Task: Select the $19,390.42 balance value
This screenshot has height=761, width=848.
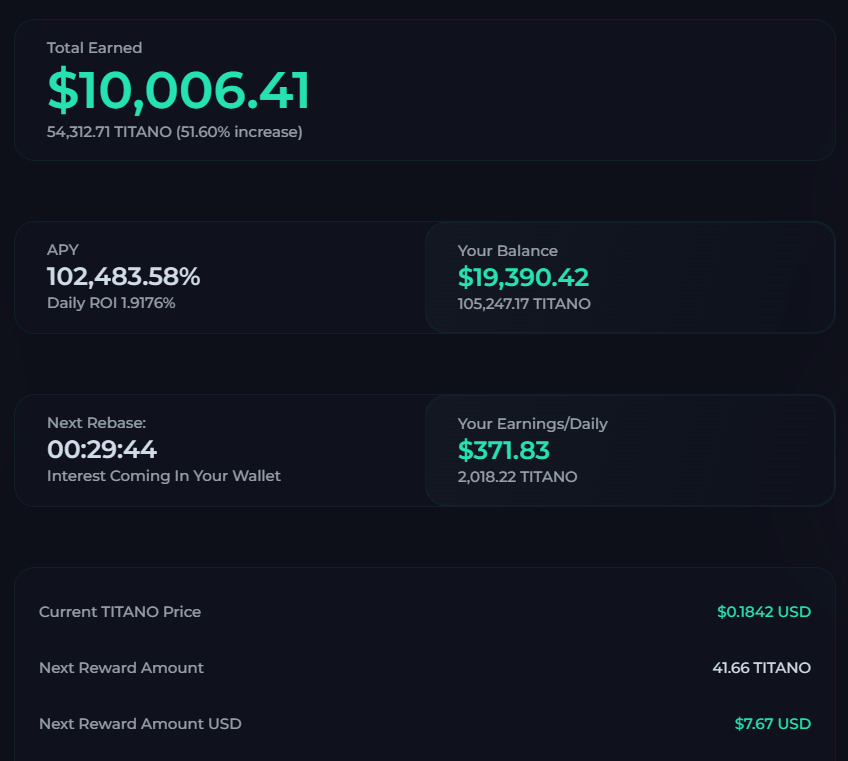Action: pos(523,277)
